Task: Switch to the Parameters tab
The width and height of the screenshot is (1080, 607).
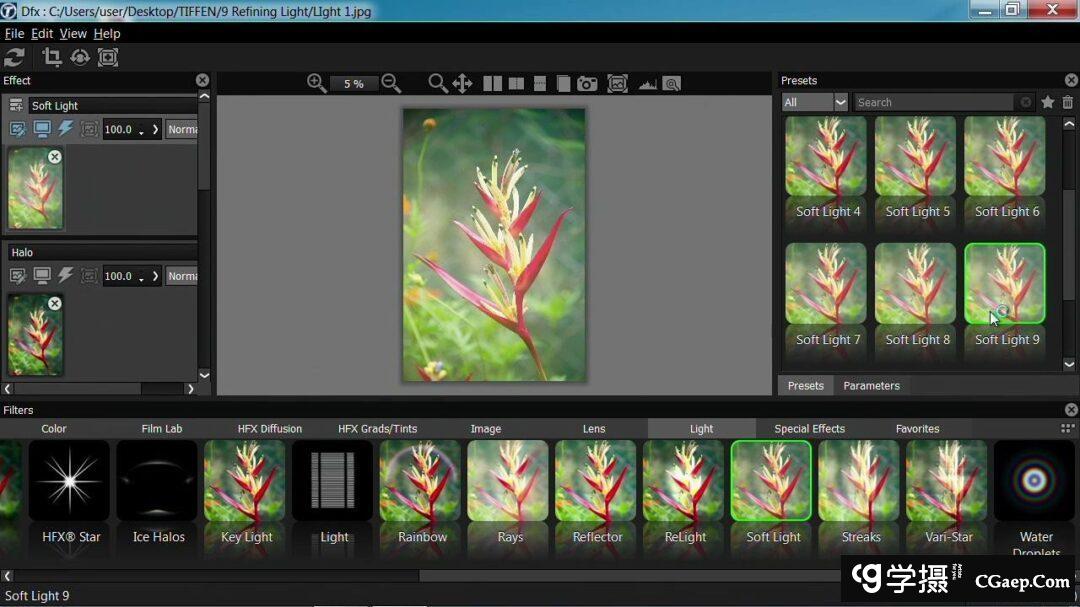Action: click(871, 386)
